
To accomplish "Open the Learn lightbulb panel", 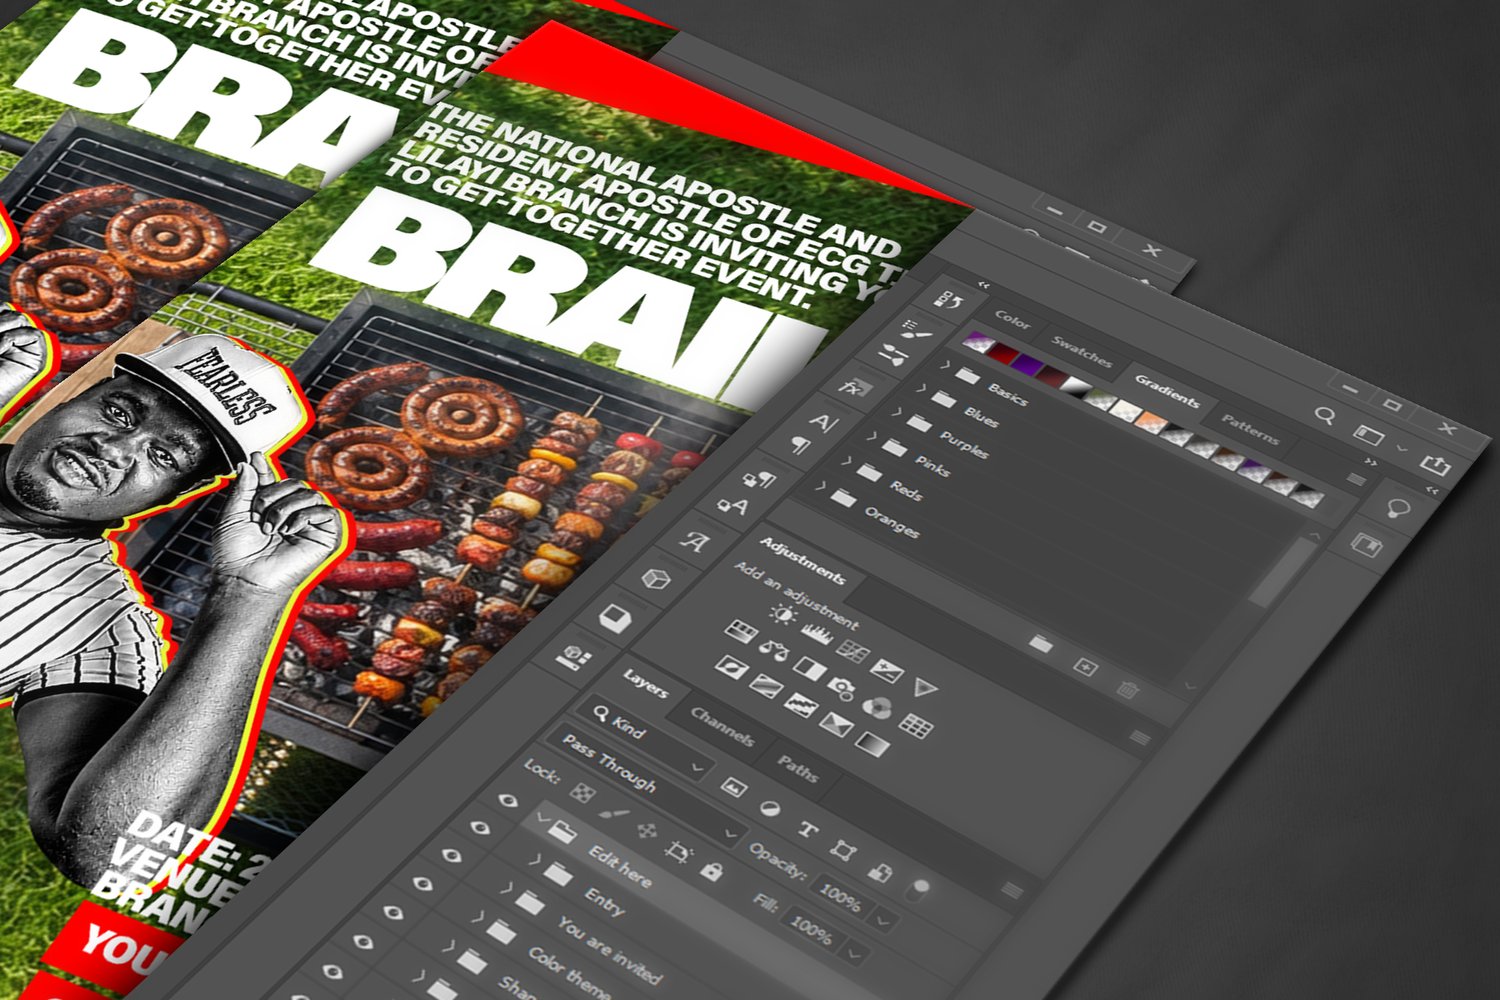I will click(x=1398, y=509).
